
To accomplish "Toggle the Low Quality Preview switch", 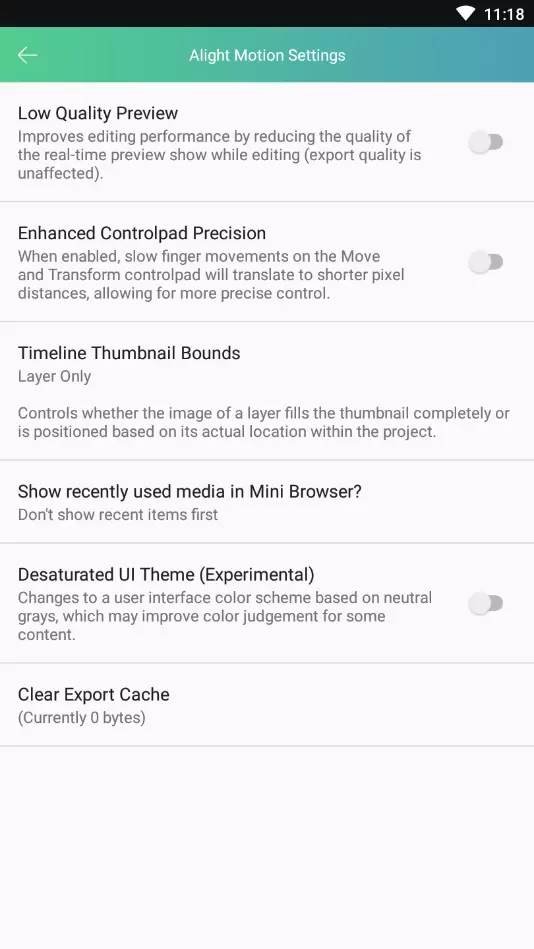I will 486,143.
